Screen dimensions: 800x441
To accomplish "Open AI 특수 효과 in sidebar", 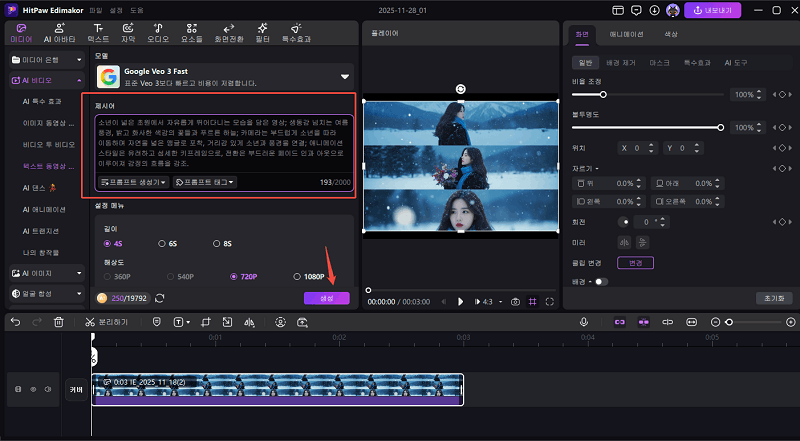I will pyautogui.click(x=42, y=102).
